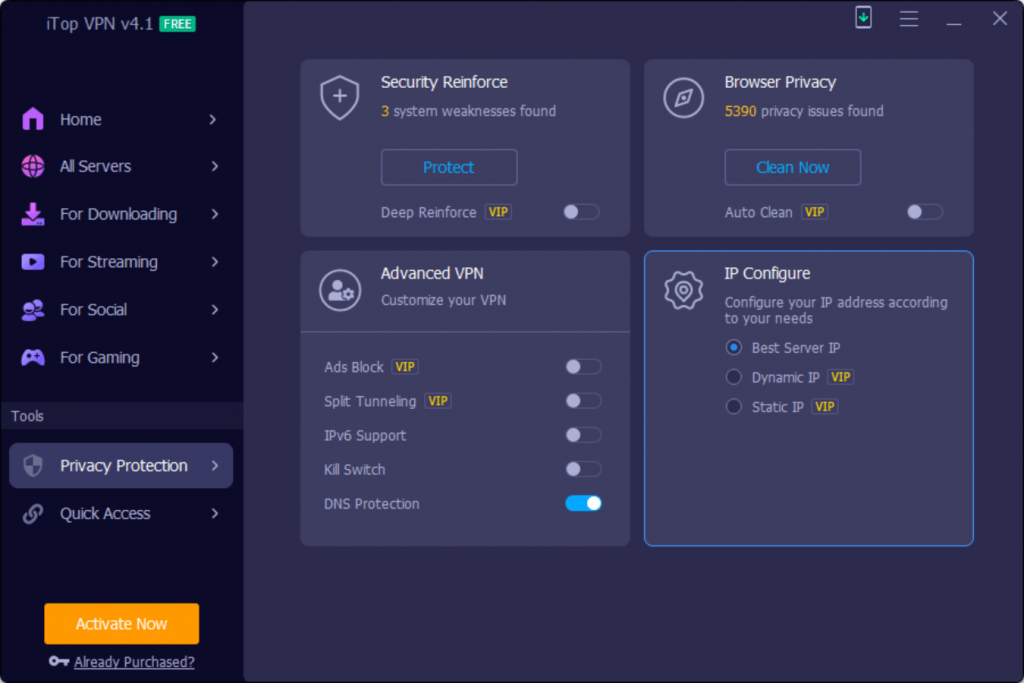Open the Already Purchased? link
Viewport: 1024px width, 683px height.
134,662
